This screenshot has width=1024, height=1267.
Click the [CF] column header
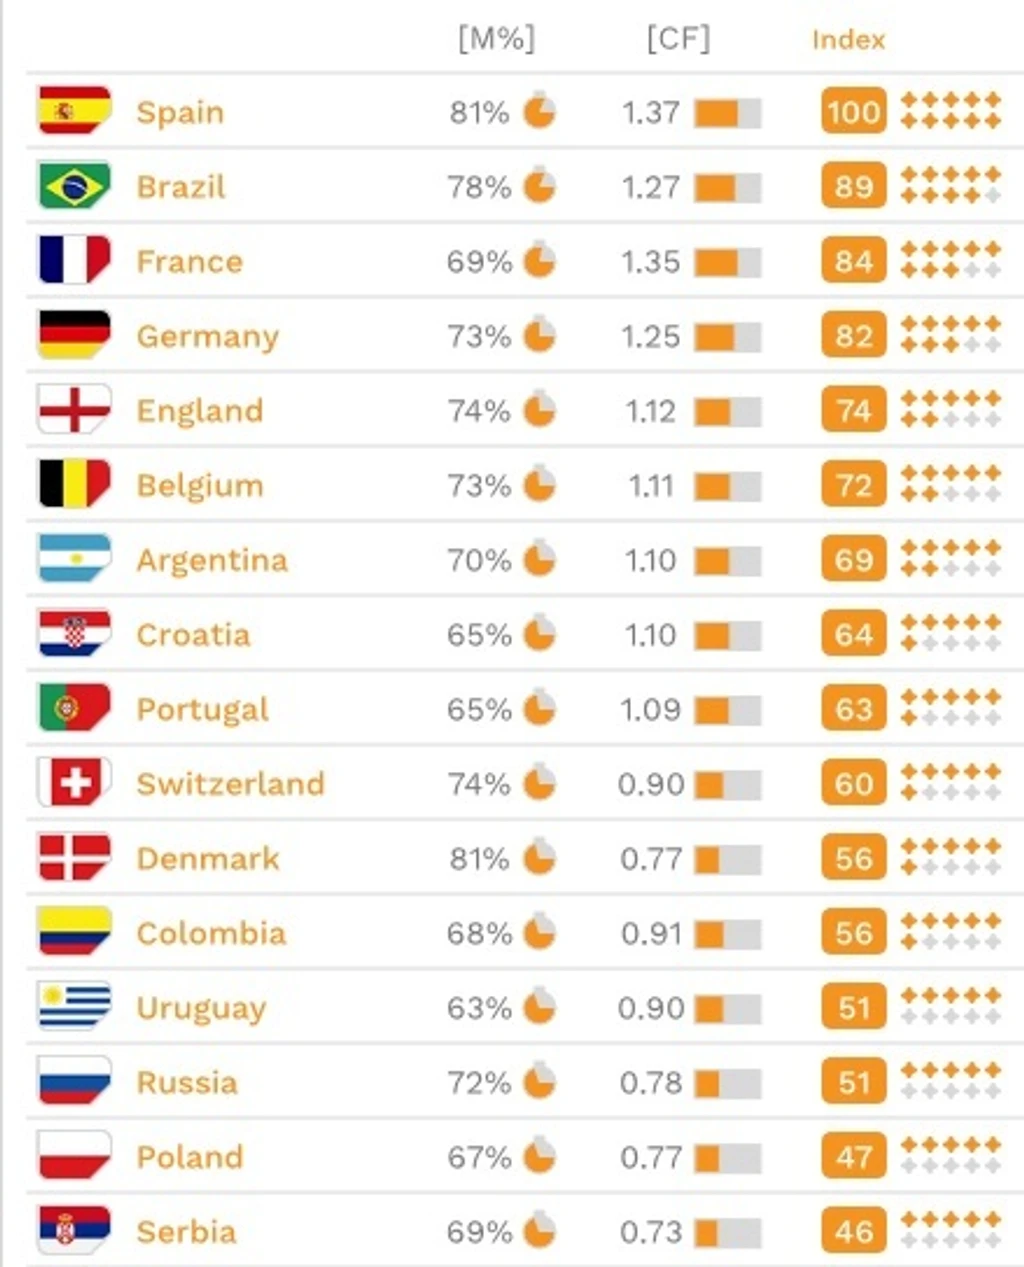pyautogui.click(x=678, y=39)
